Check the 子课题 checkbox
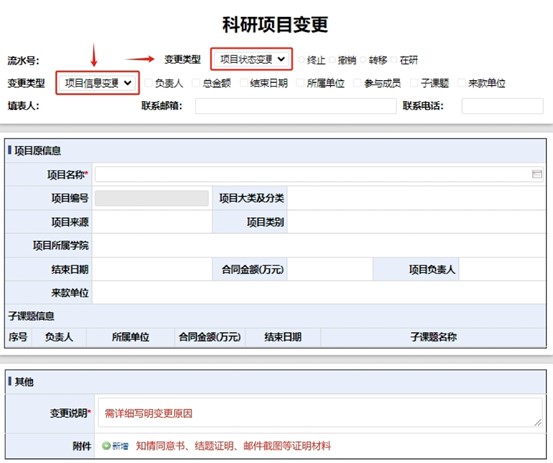 (x=414, y=83)
